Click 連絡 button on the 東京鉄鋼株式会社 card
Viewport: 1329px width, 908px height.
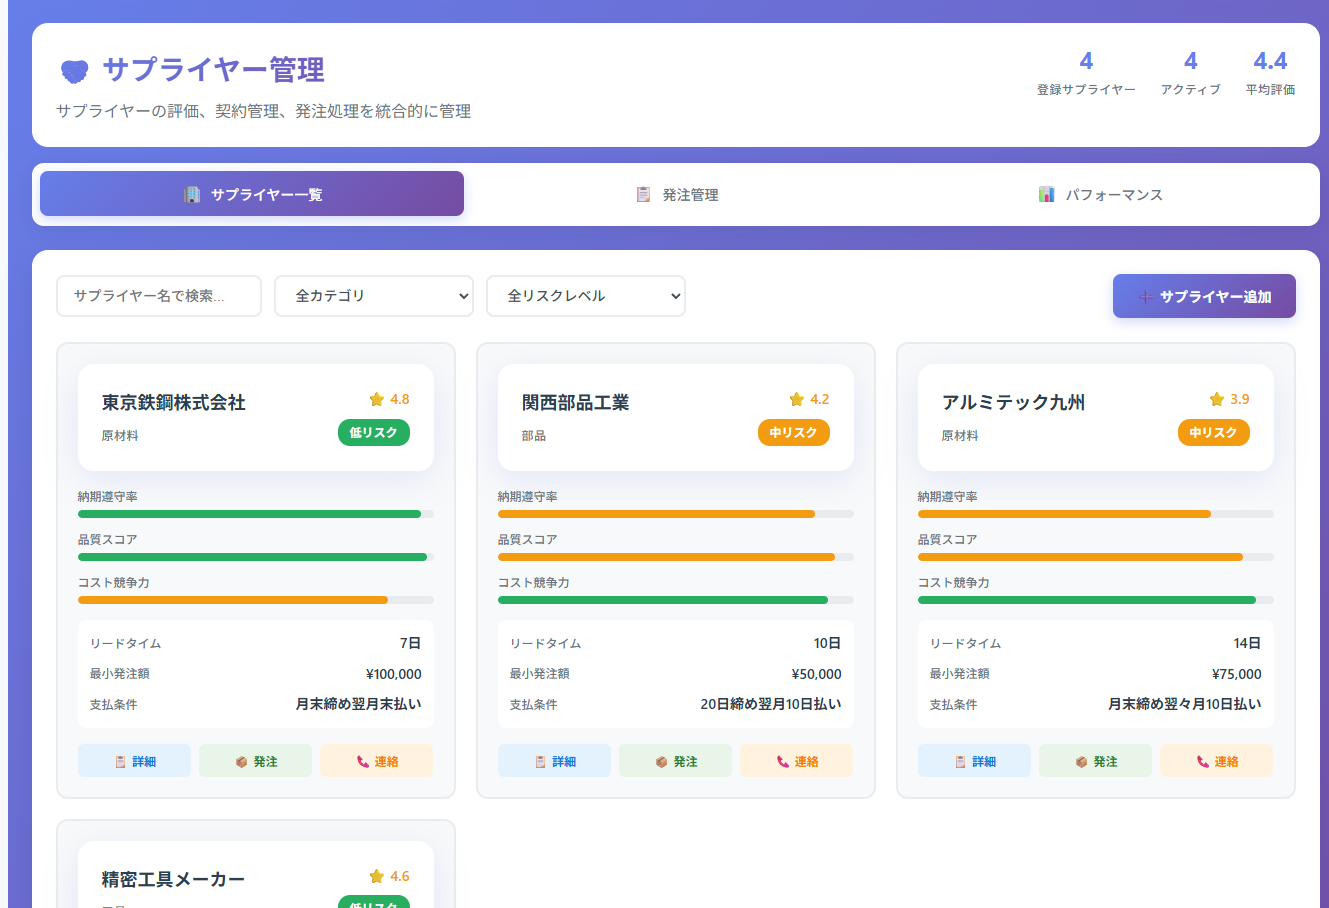tap(376, 761)
